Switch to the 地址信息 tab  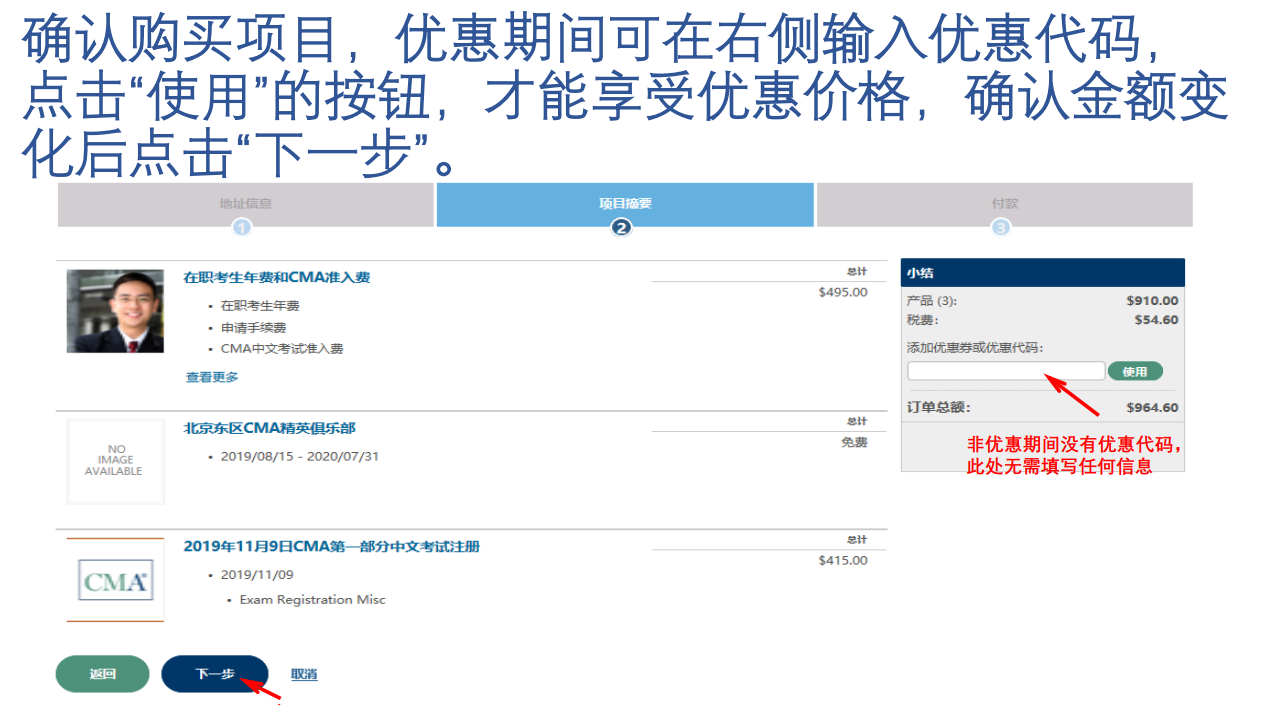click(x=244, y=204)
